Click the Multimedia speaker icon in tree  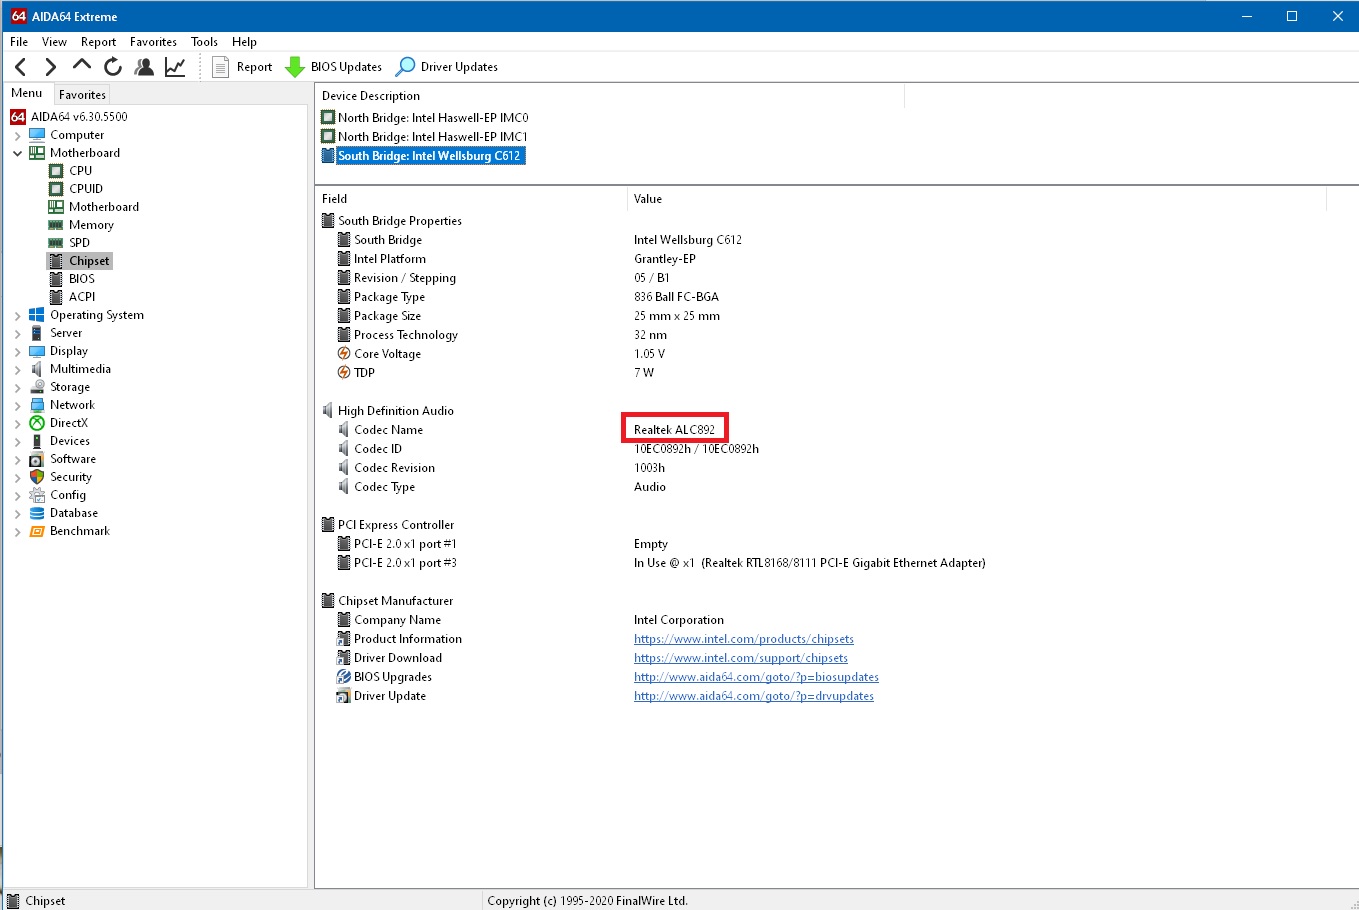coord(37,369)
